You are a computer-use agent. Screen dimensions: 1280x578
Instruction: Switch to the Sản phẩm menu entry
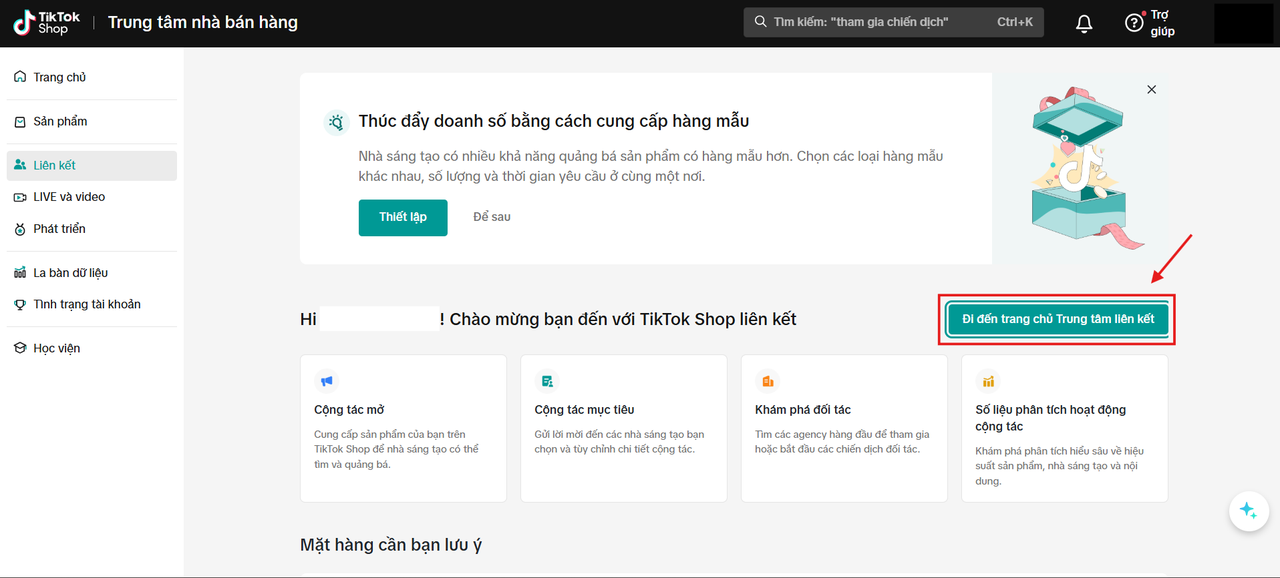tap(62, 121)
